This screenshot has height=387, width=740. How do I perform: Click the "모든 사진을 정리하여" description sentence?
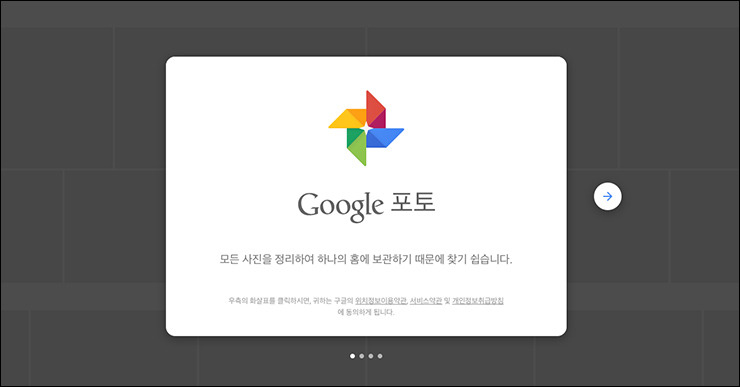pos(366,259)
